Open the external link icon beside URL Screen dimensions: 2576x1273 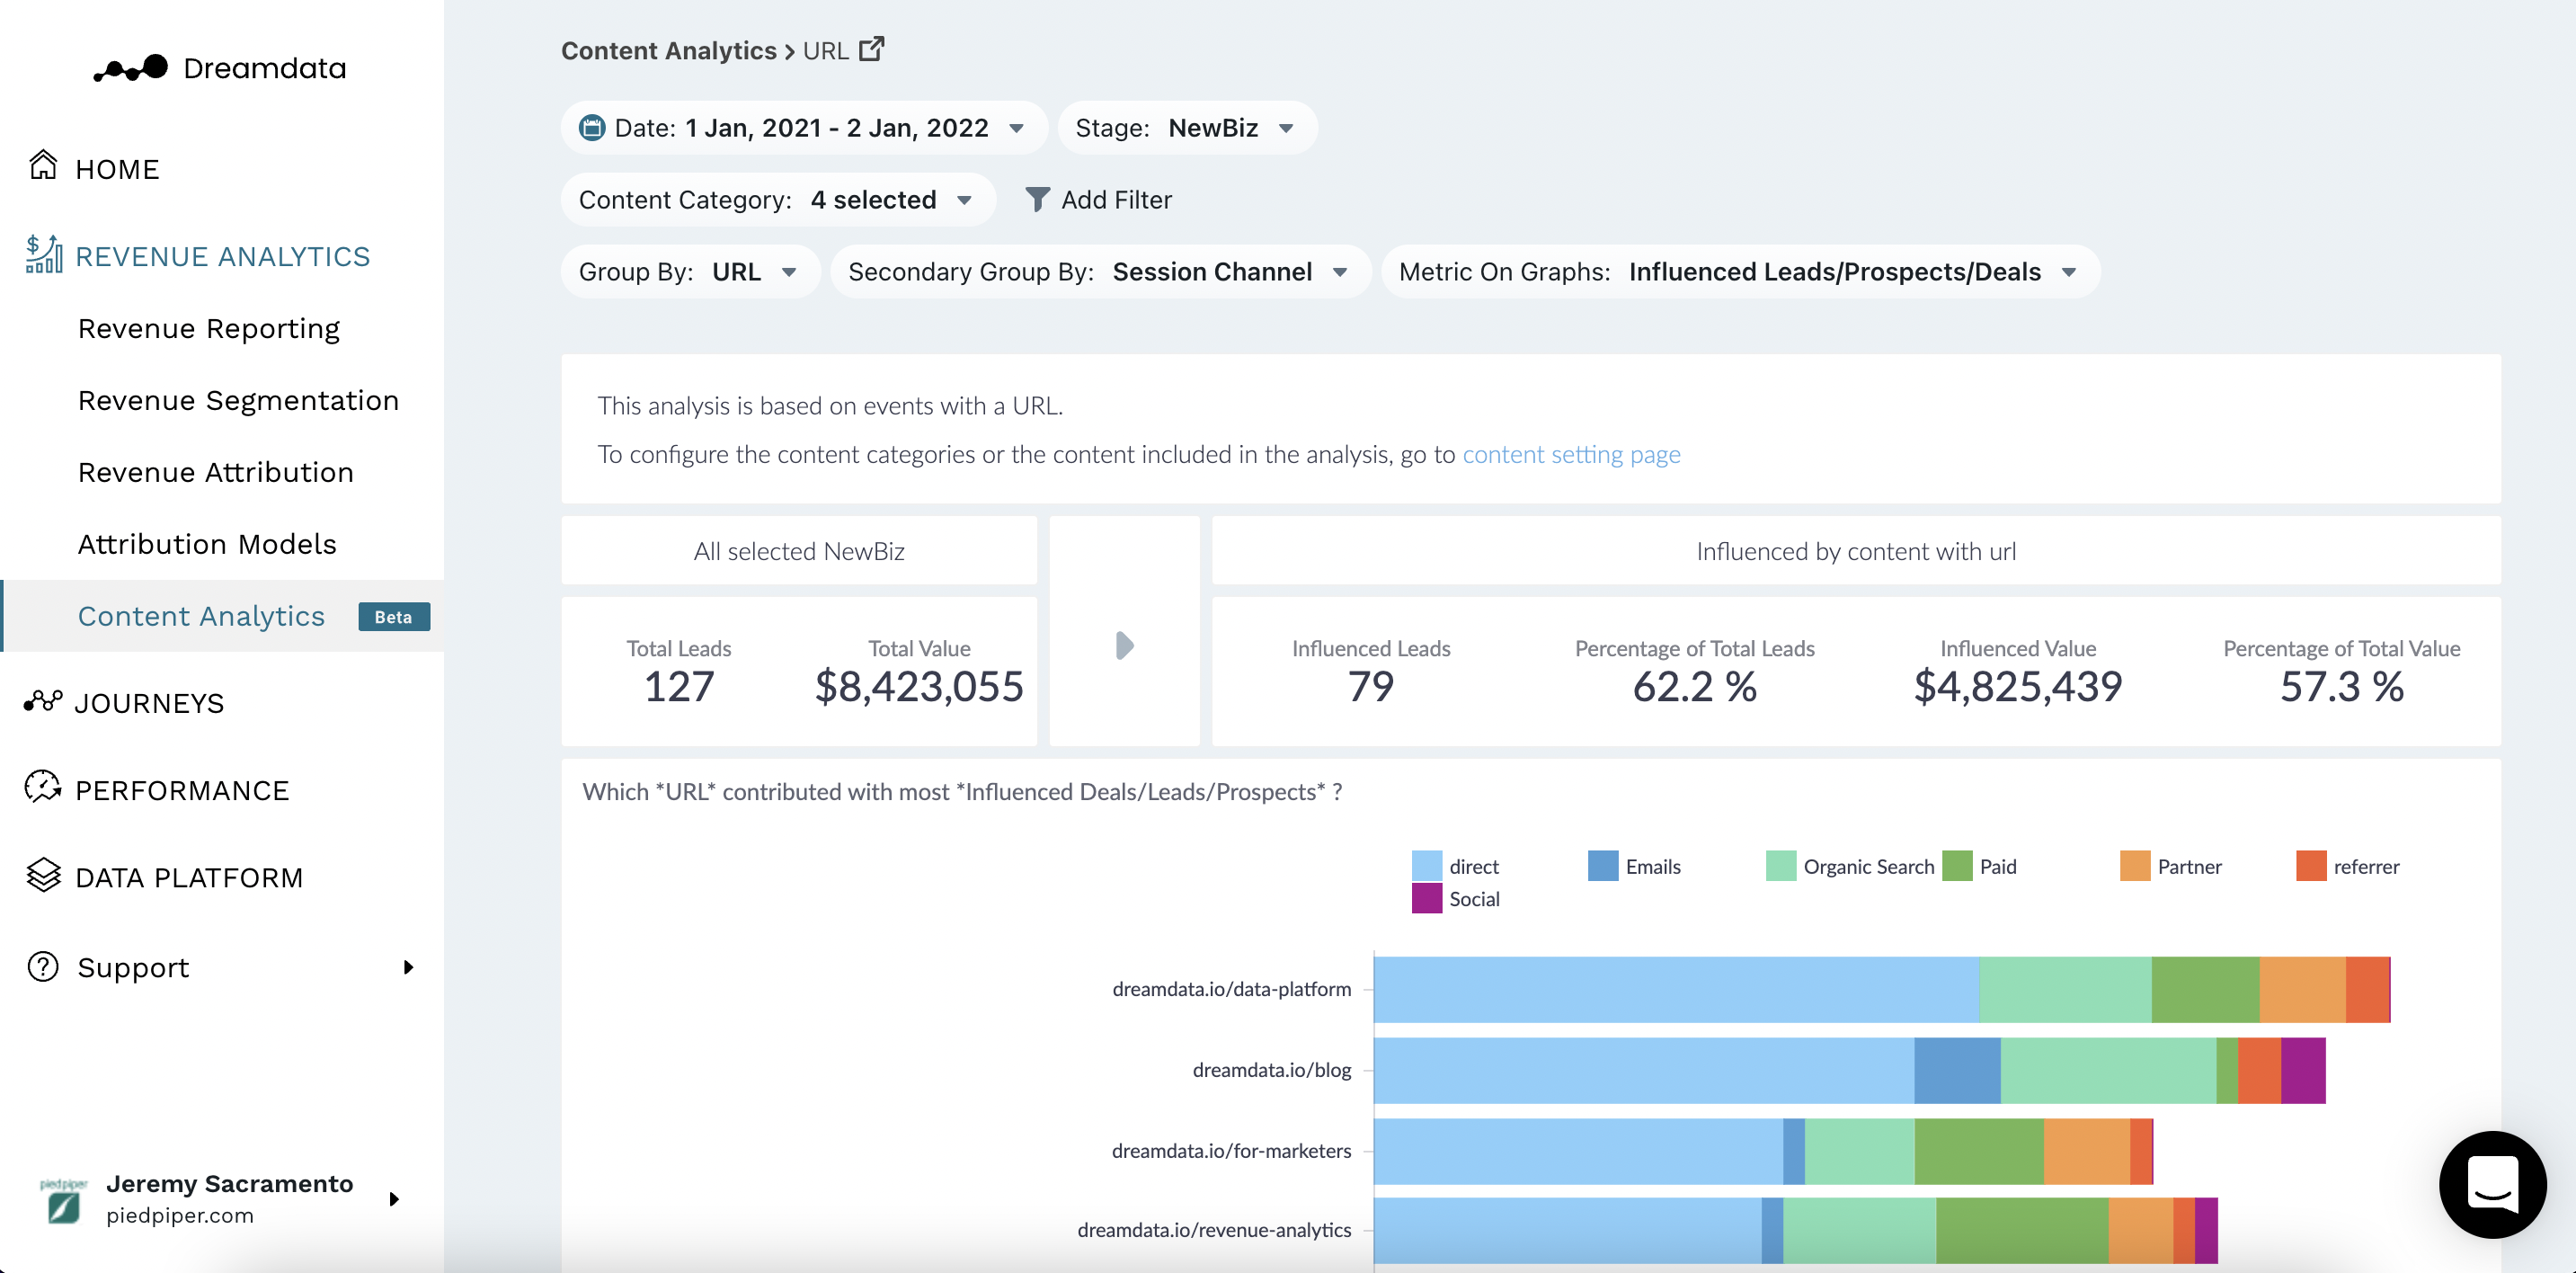point(871,49)
